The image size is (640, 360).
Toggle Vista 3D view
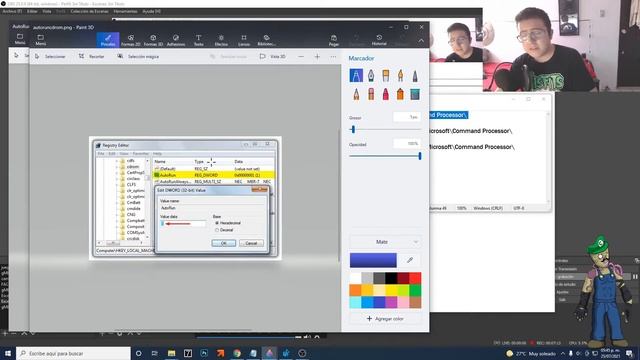(x=273, y=56)
